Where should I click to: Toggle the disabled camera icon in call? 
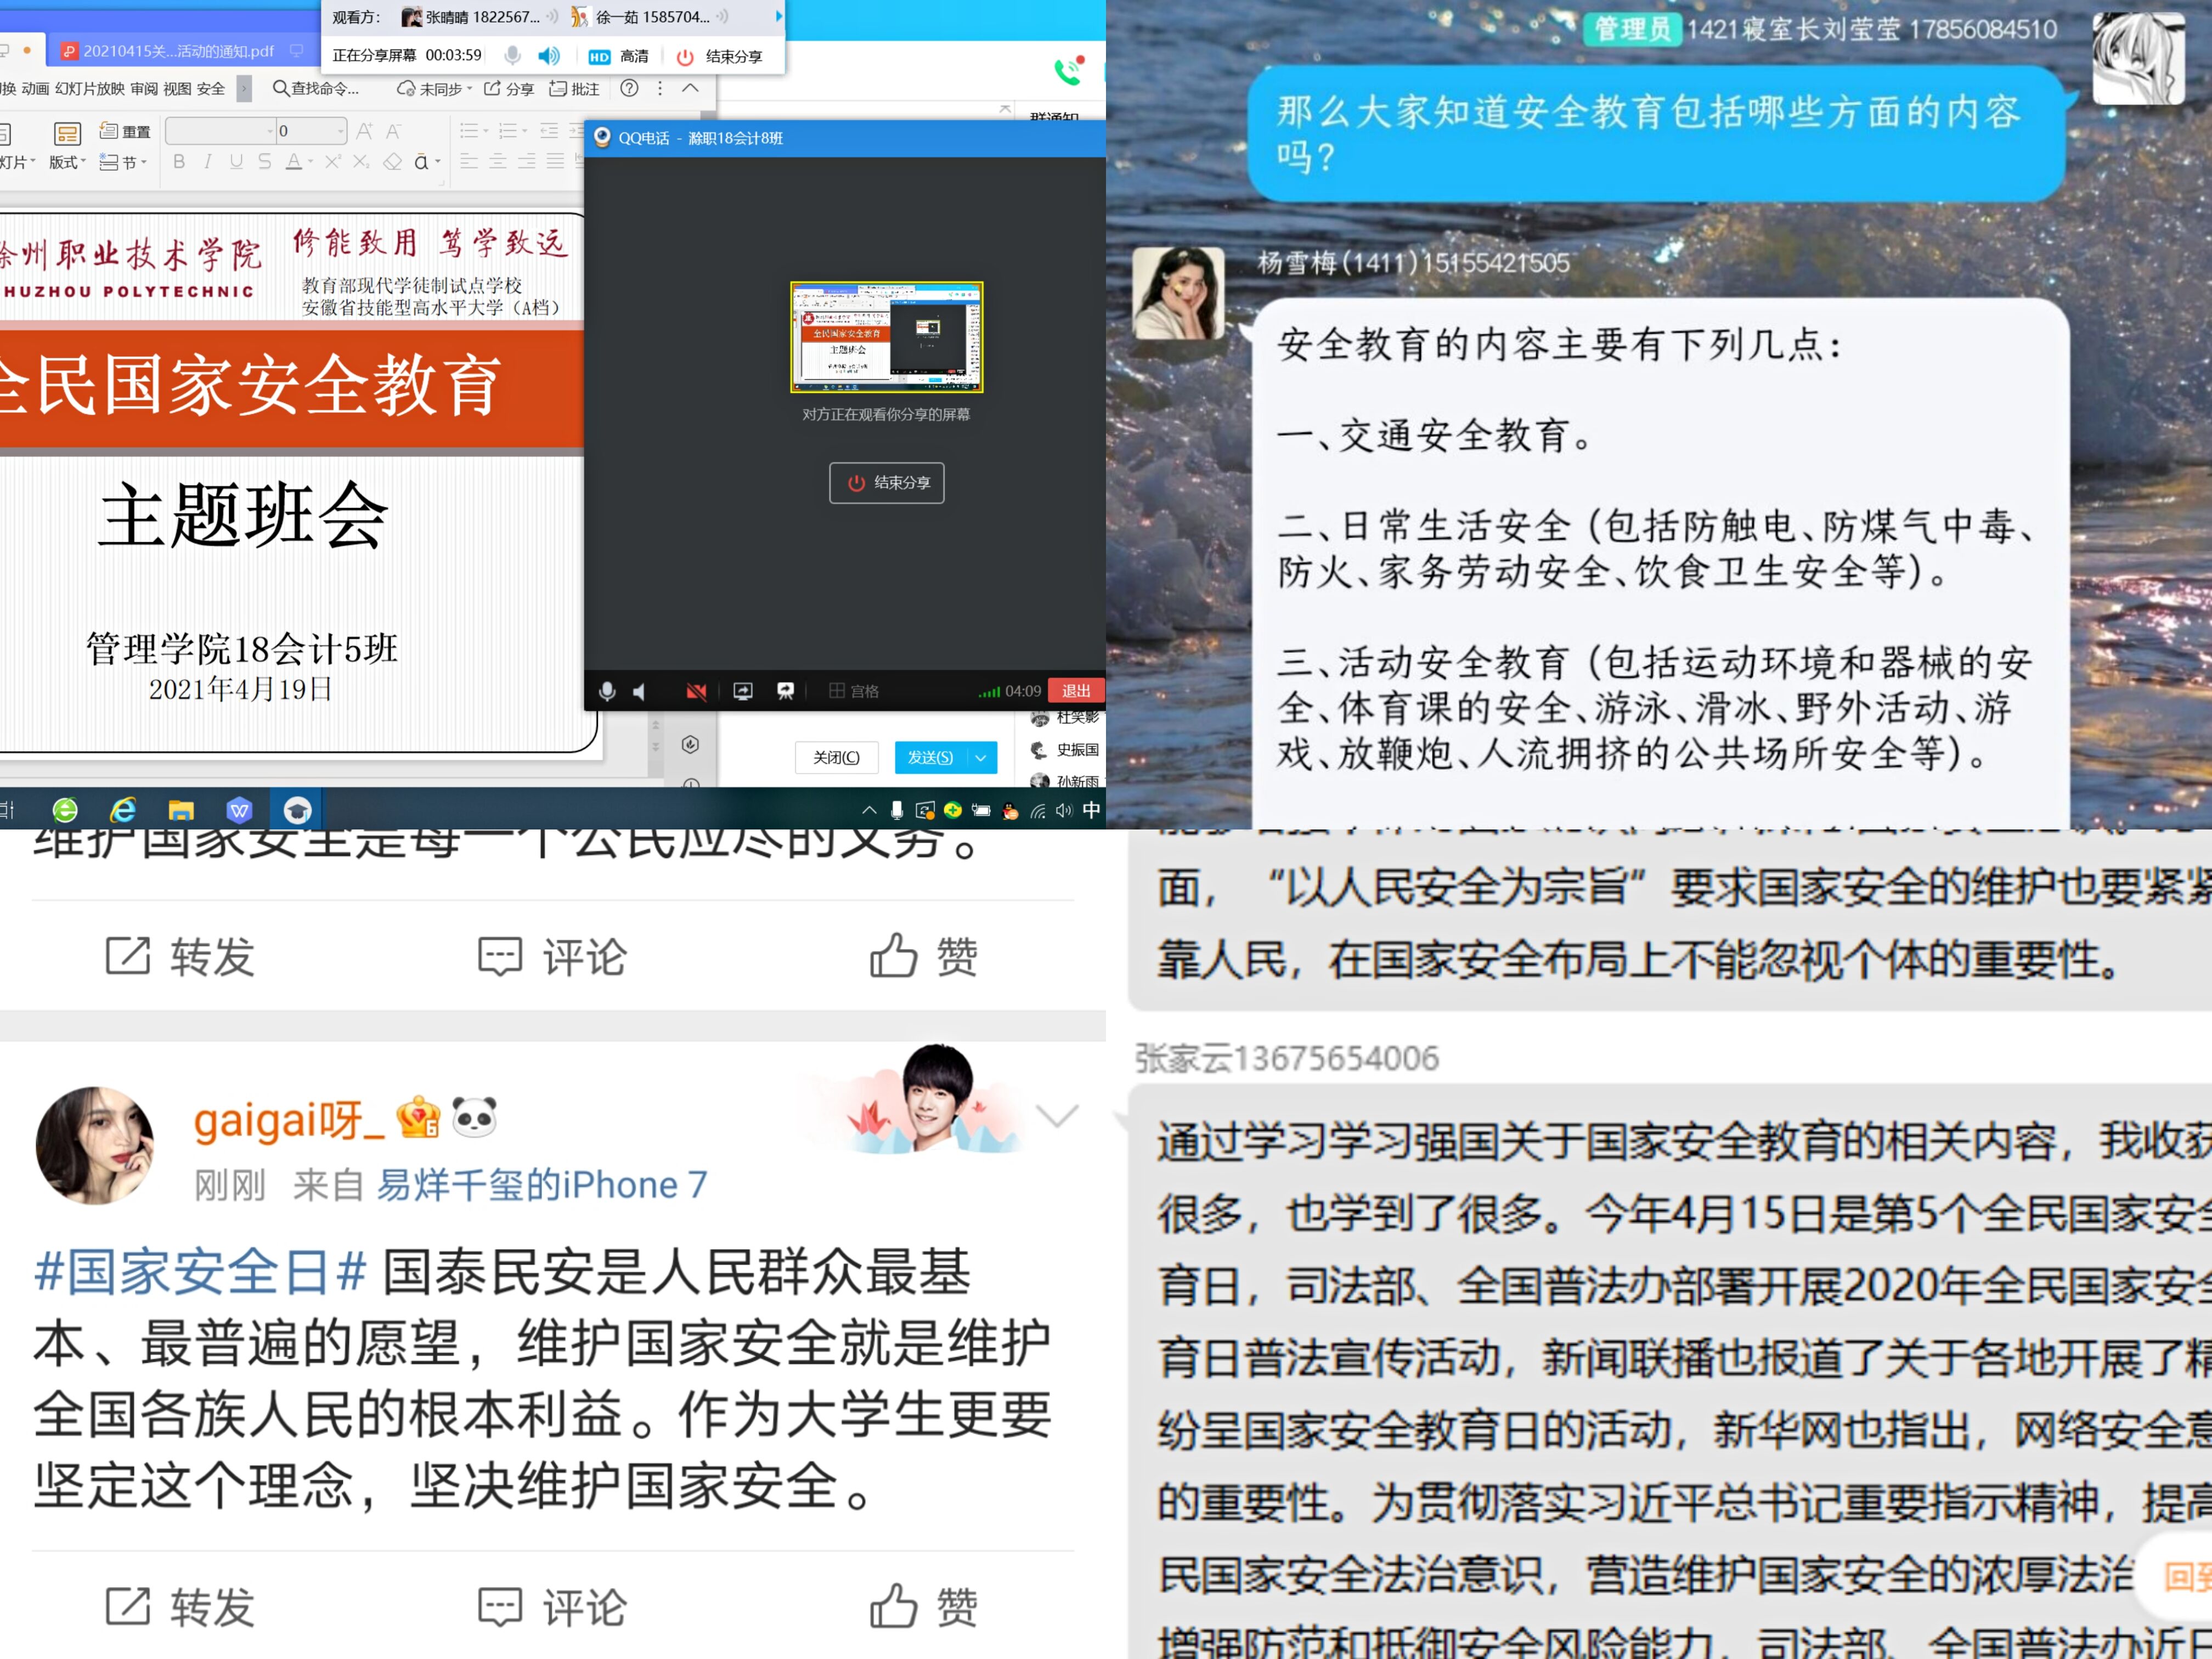(696, 691)
